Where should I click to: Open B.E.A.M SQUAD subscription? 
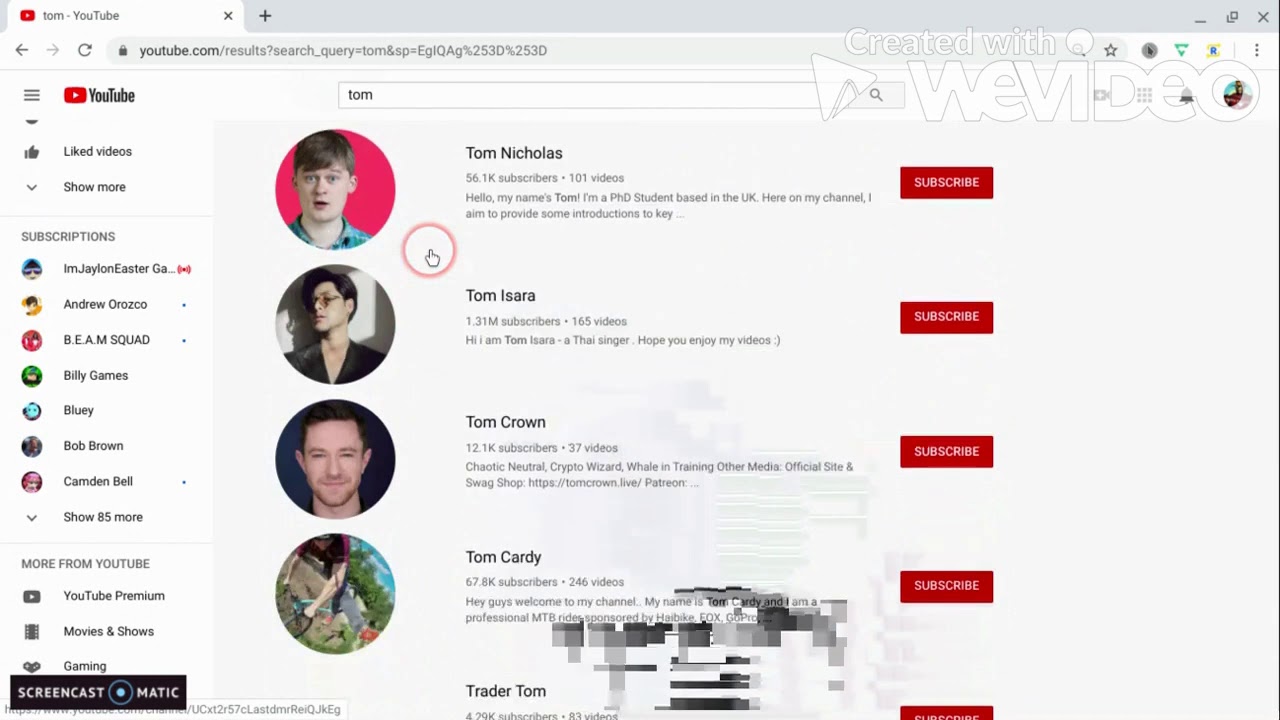tap(106, 340)
